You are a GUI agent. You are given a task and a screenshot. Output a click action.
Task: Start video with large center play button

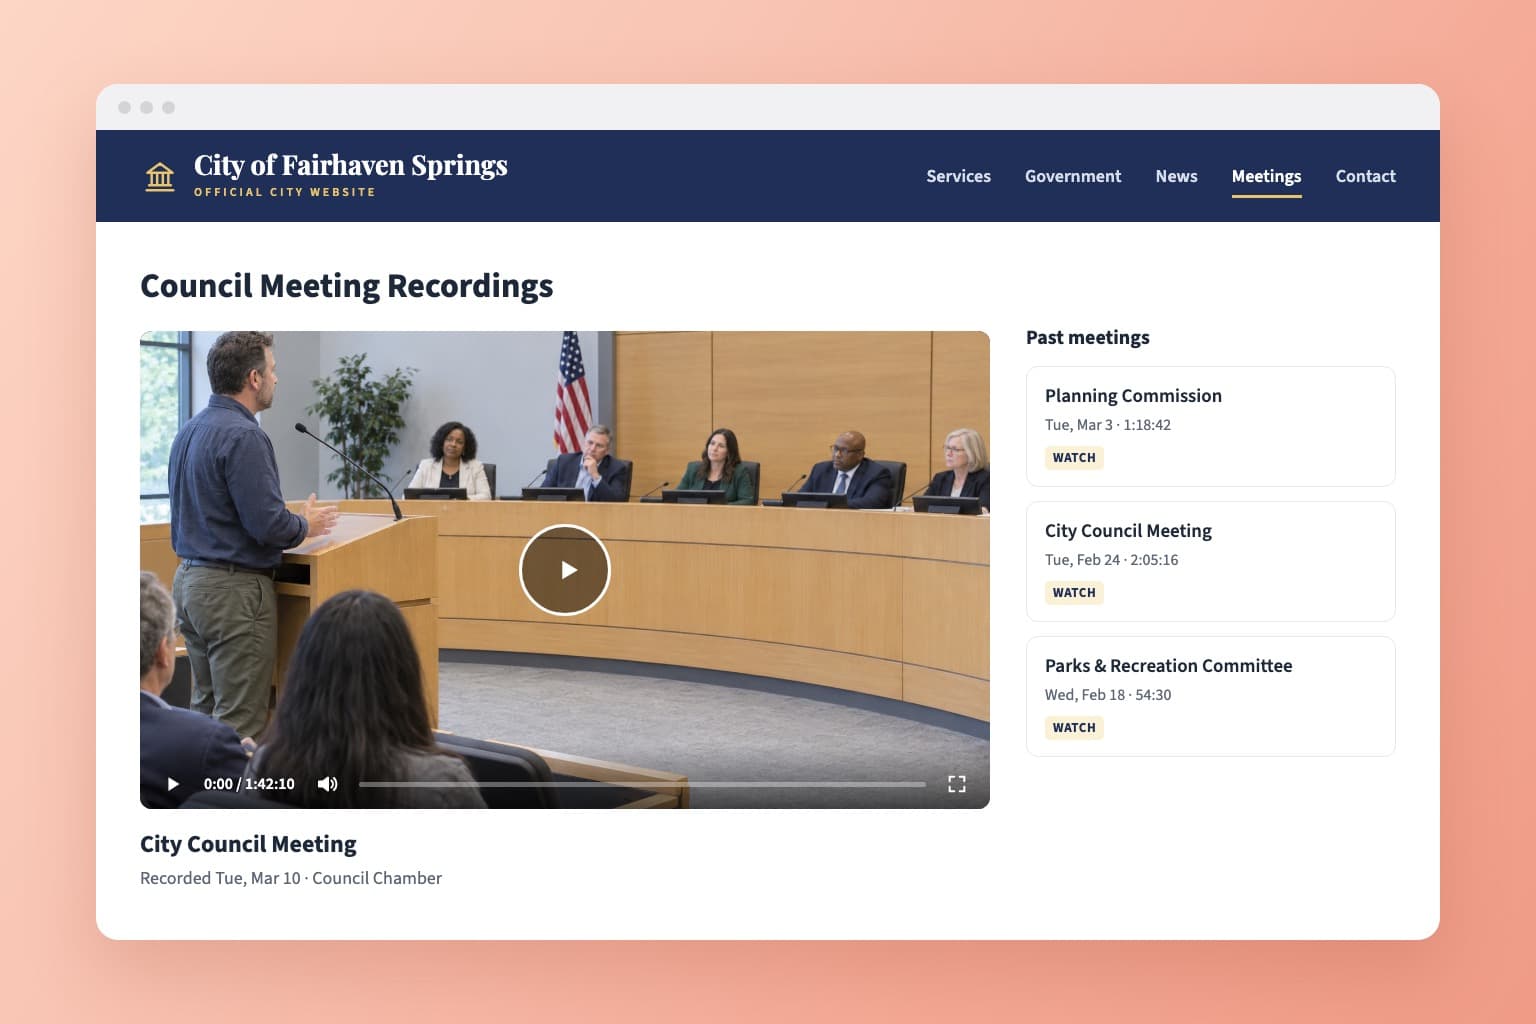565,570
